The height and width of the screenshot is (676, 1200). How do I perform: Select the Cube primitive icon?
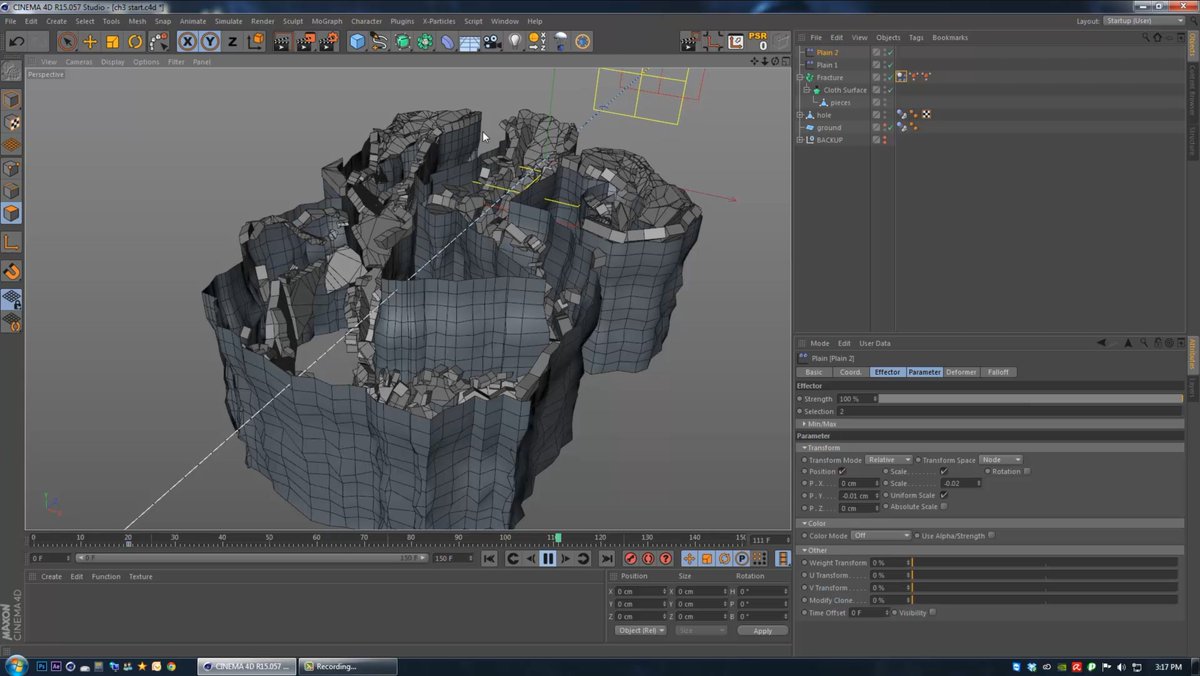click(356, 42)
